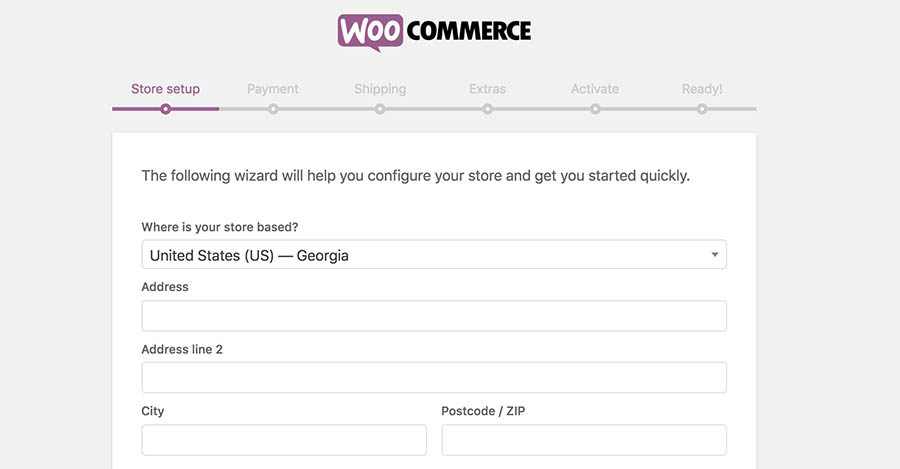Click the Activate step circle marker
Image resolution: width=900 pixels, height=469 pixels.
(x=595, y=109)
